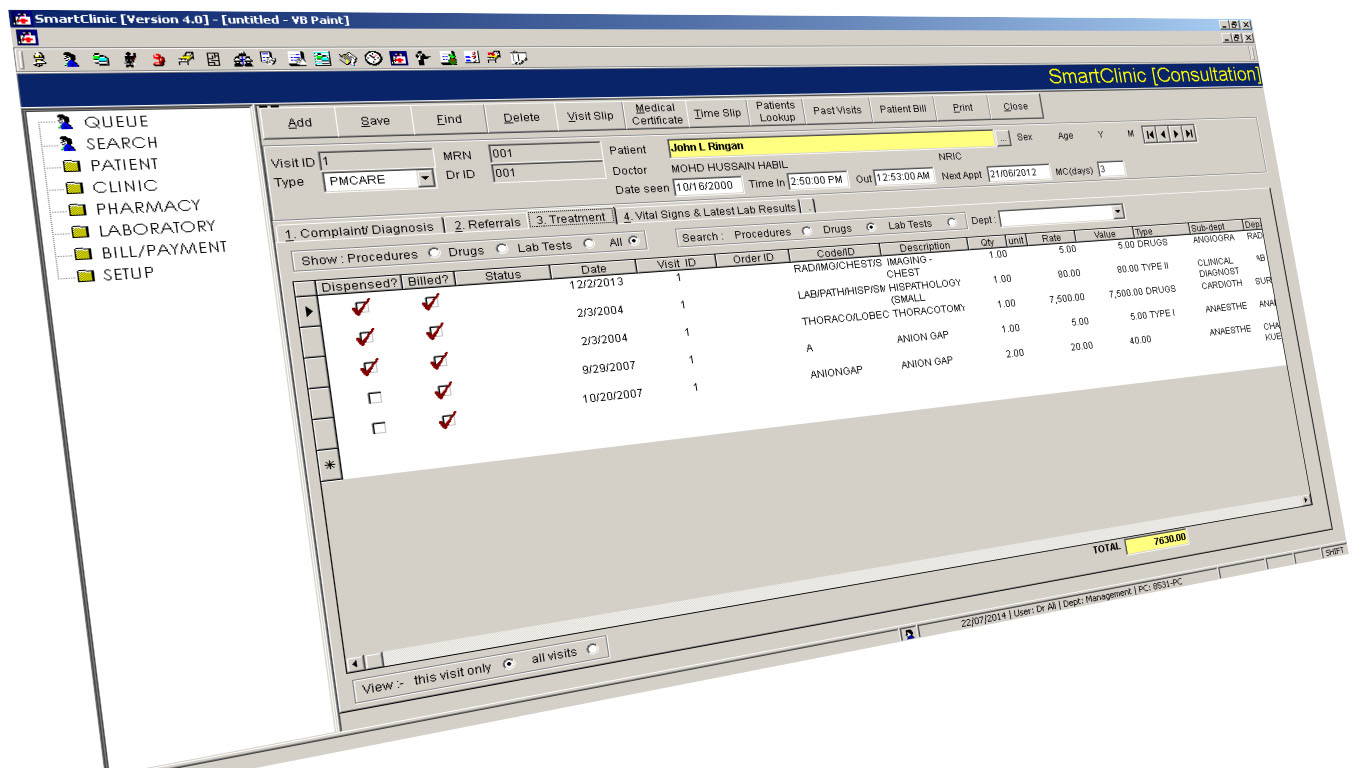Open the Patient Bill
The image size is (1366, 768).
[903, 109]
